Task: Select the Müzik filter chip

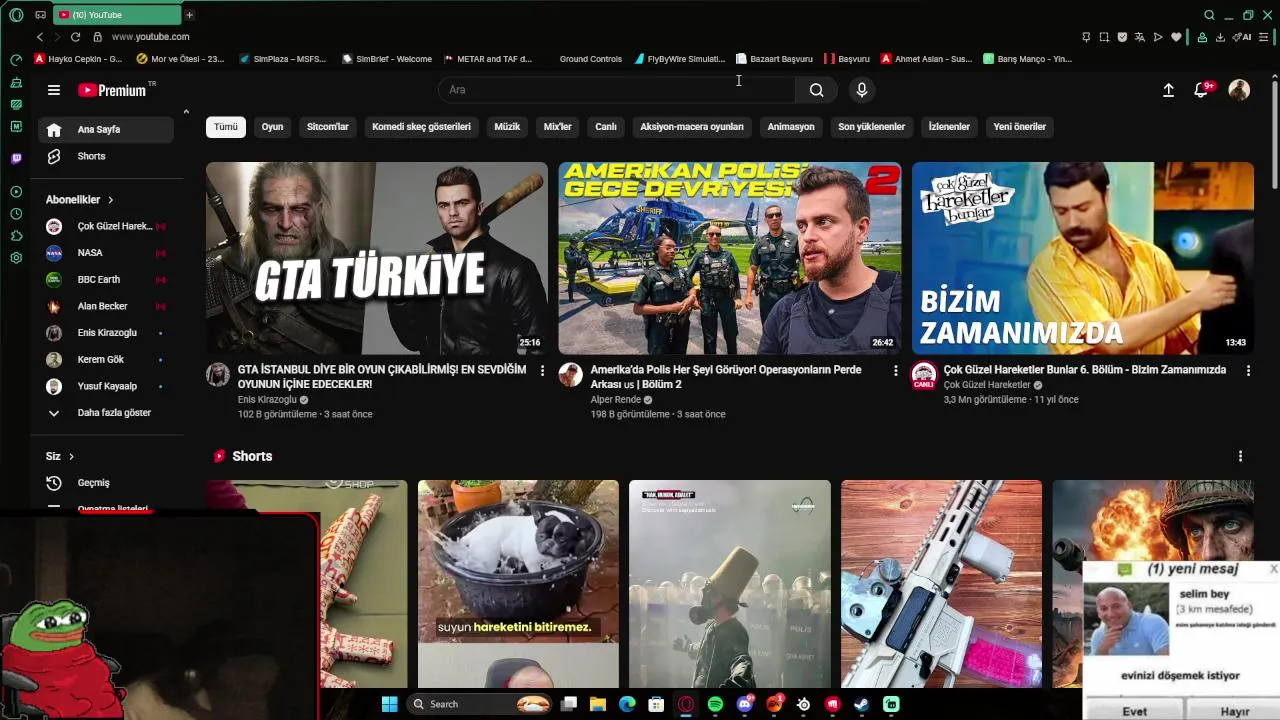Action: [507, 127]
